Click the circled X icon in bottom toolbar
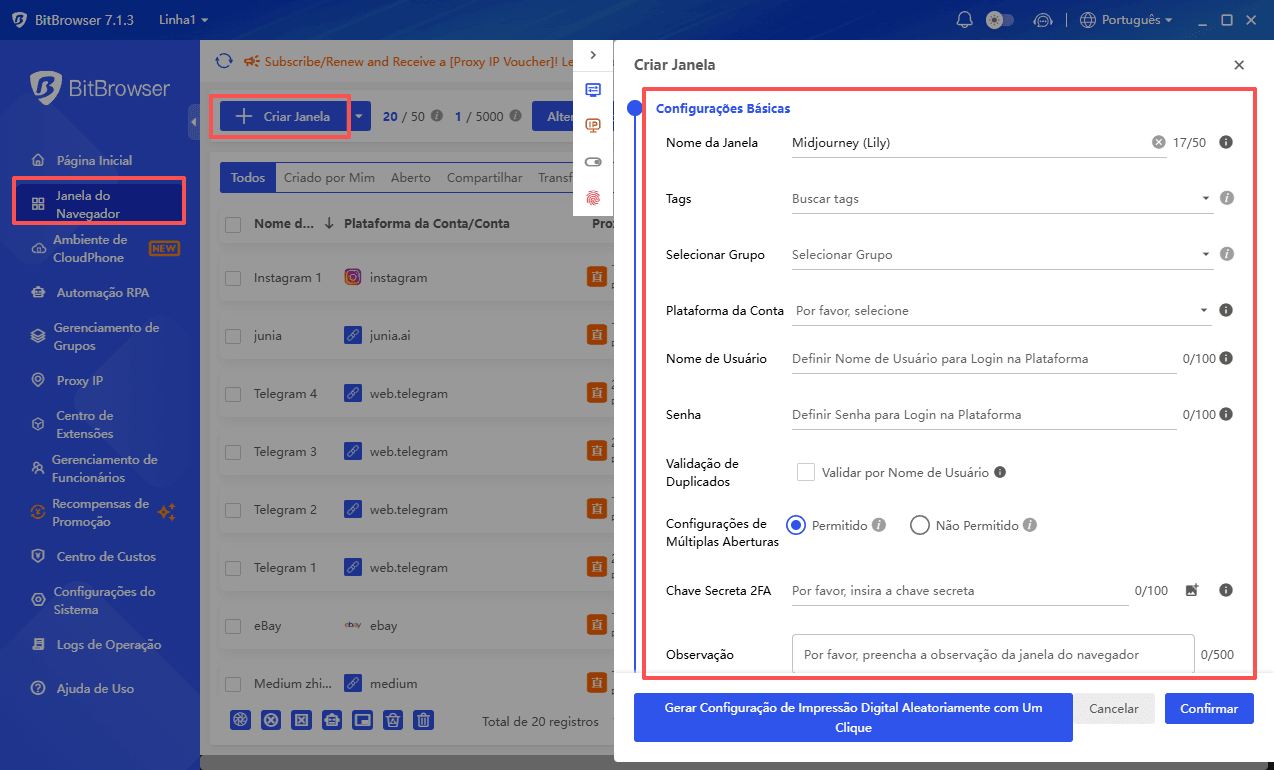 pos(271,720)
